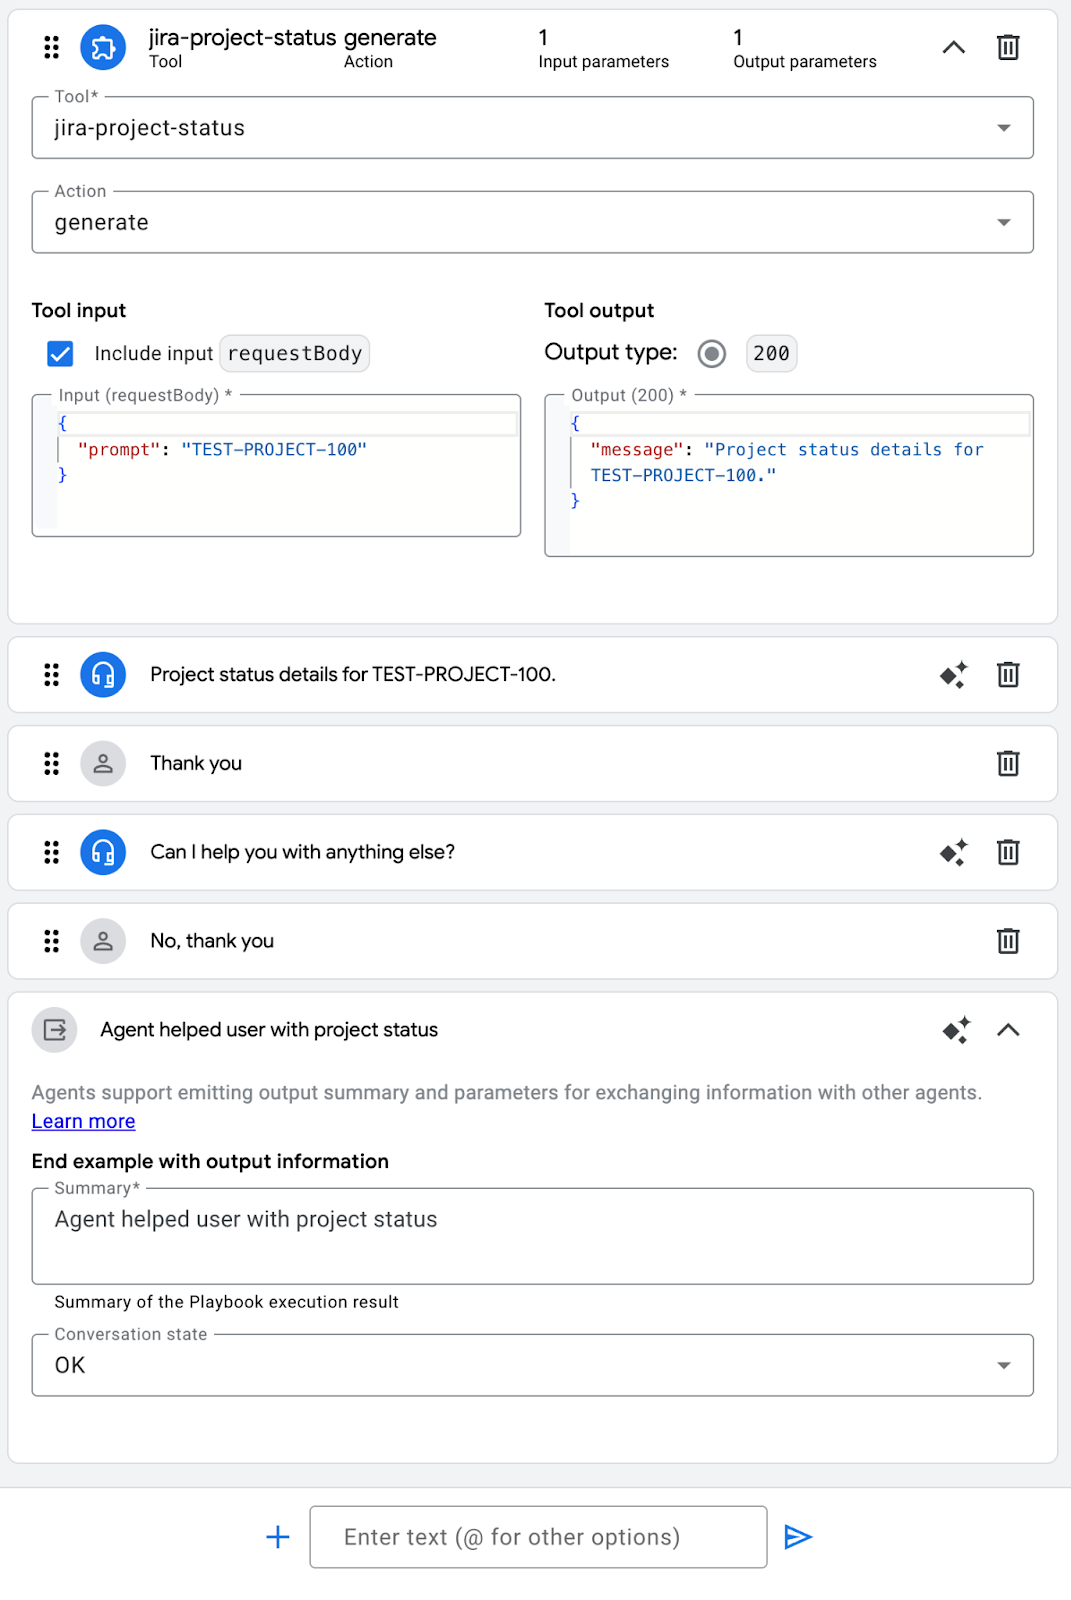The image size is (1071, 1600).
Task: Click drag handle for Thank you row
Action: [51, 764]
